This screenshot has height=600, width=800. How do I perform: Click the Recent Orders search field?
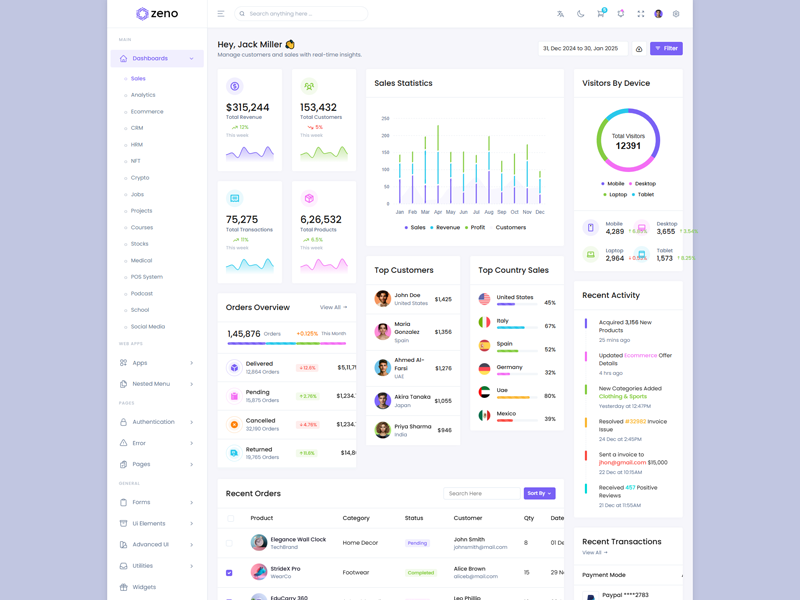pyautogui.click(x=483, y=493)
